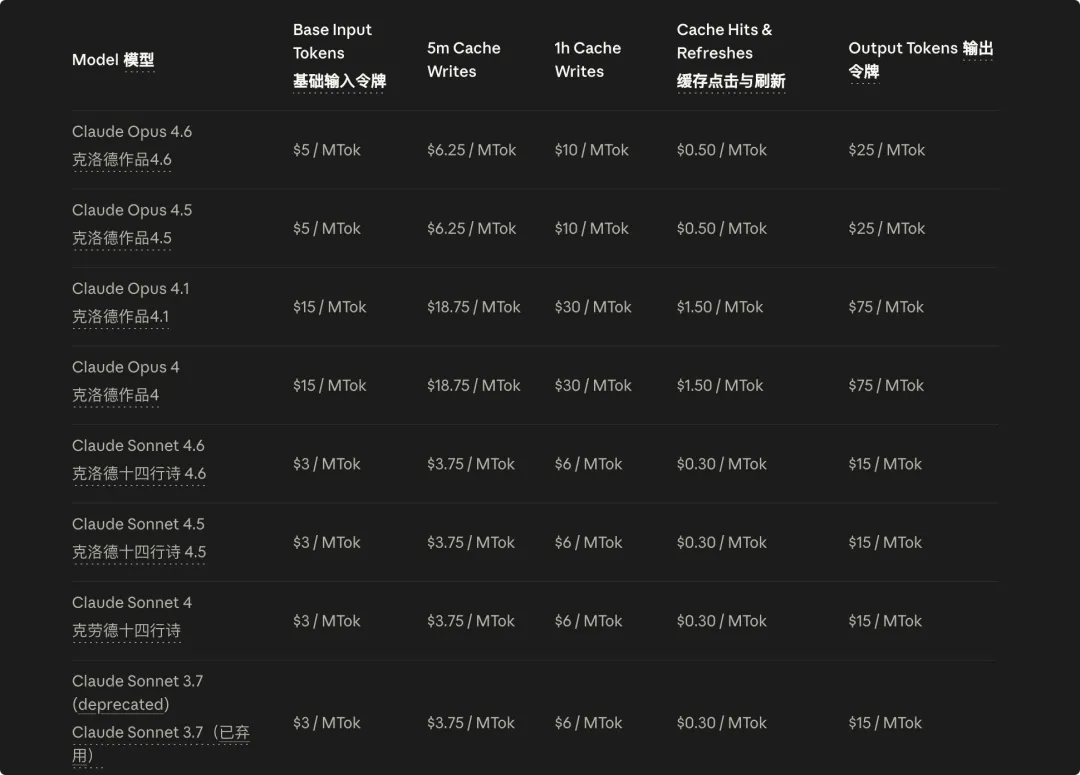Click the translated "克劳德十四行诗" label for Sonnet 4

point(126,631)
